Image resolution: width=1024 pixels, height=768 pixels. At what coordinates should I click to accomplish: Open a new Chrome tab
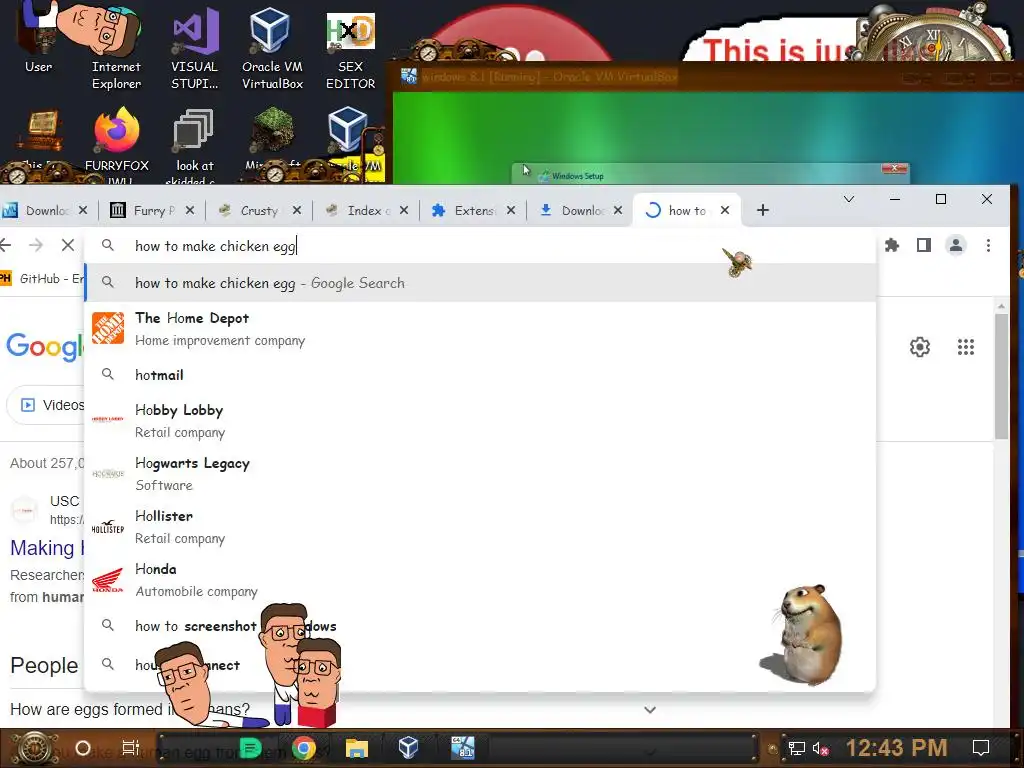(x=762, y=210)
